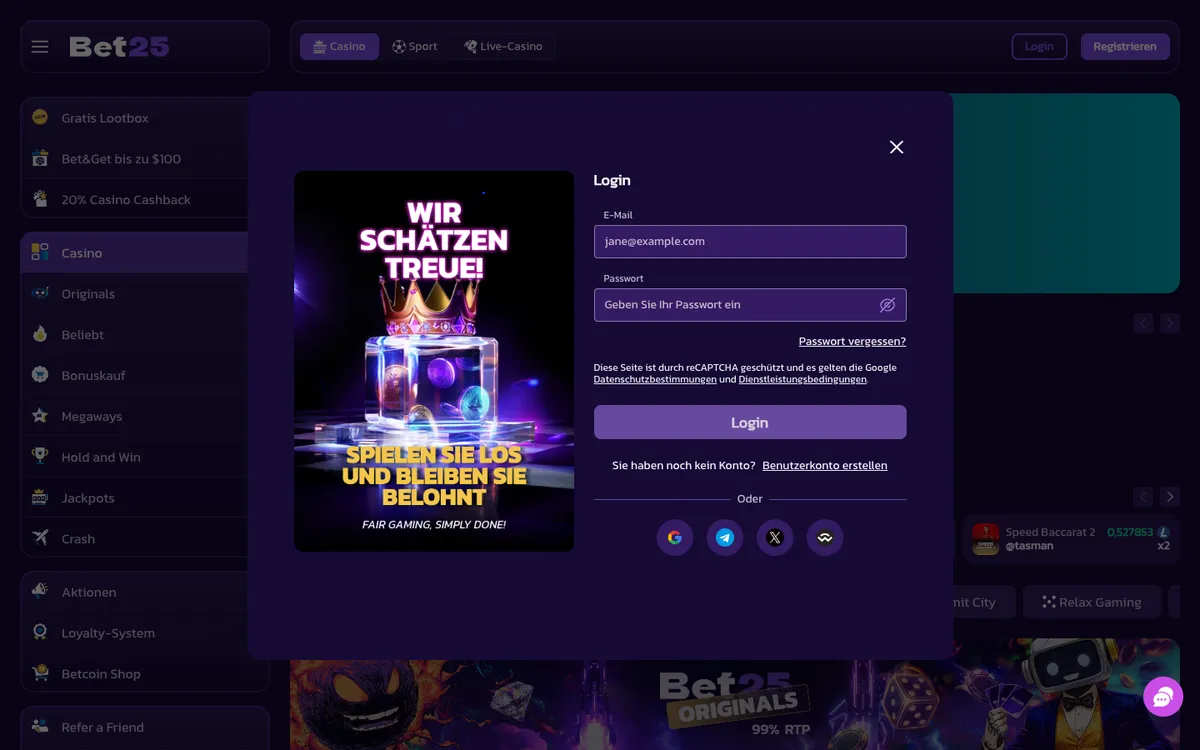The height and width of the screenshot is (750, 1200).
Task: Open Gratis Lootbox in sidebar
Action: [x=134, y=118]
